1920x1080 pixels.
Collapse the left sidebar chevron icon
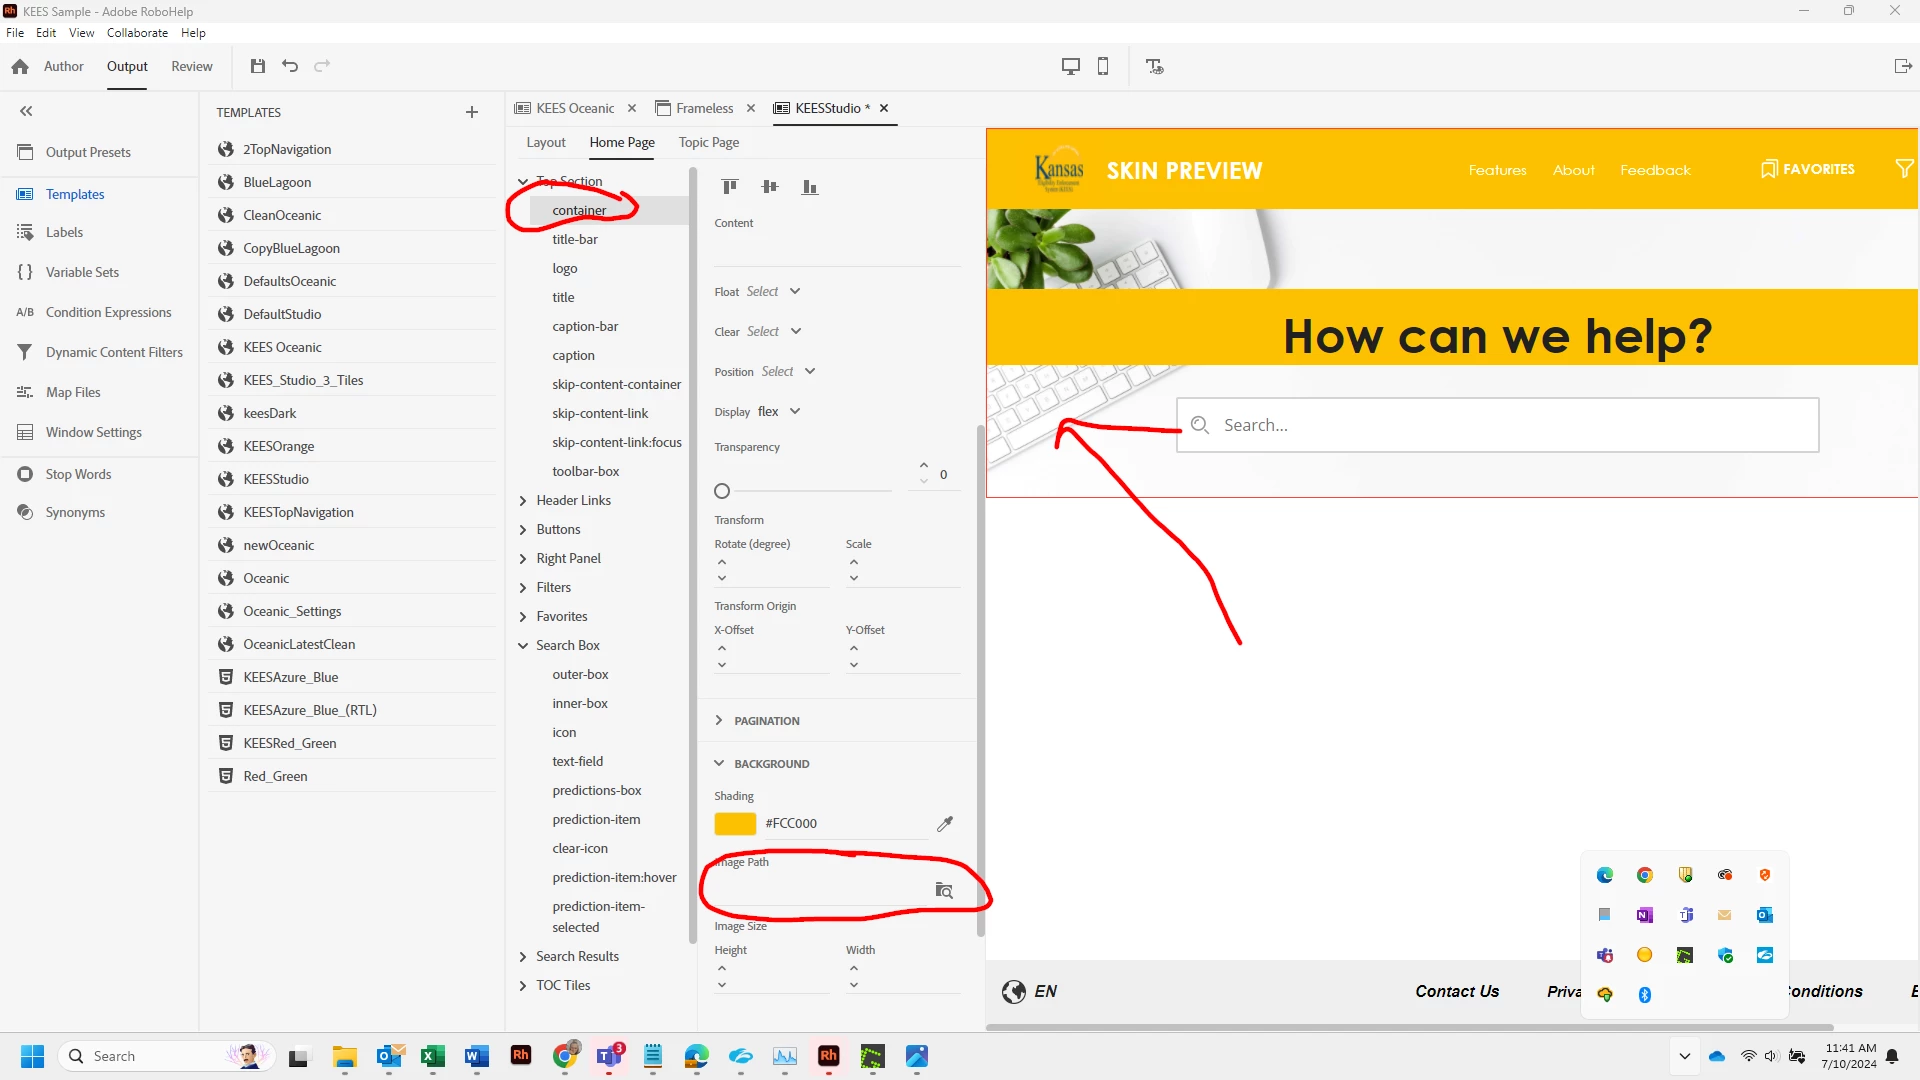click(x=26, y=111)
